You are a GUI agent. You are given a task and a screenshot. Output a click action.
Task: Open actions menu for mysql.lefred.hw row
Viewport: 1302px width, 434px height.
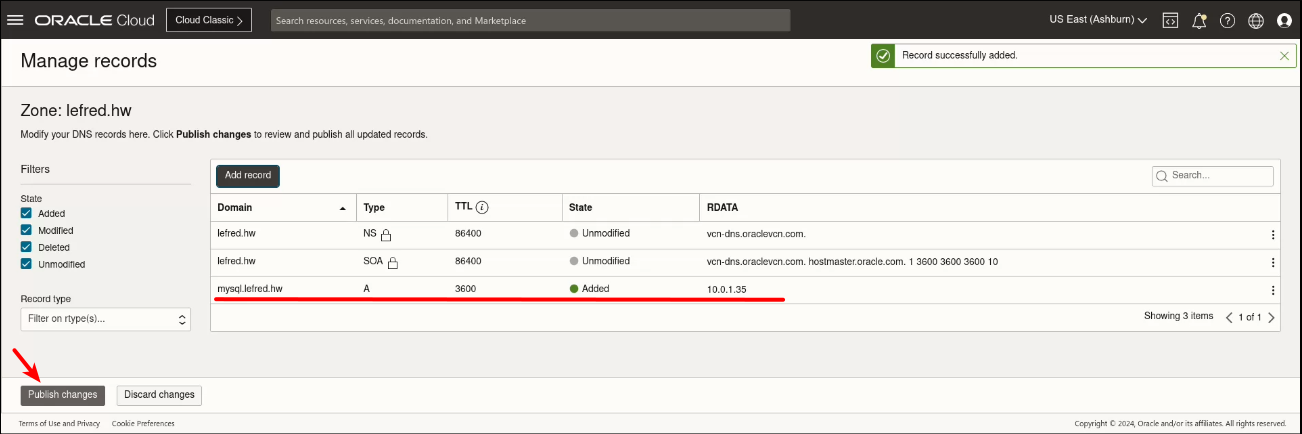pyautogui.click(x=1273, y=290)
